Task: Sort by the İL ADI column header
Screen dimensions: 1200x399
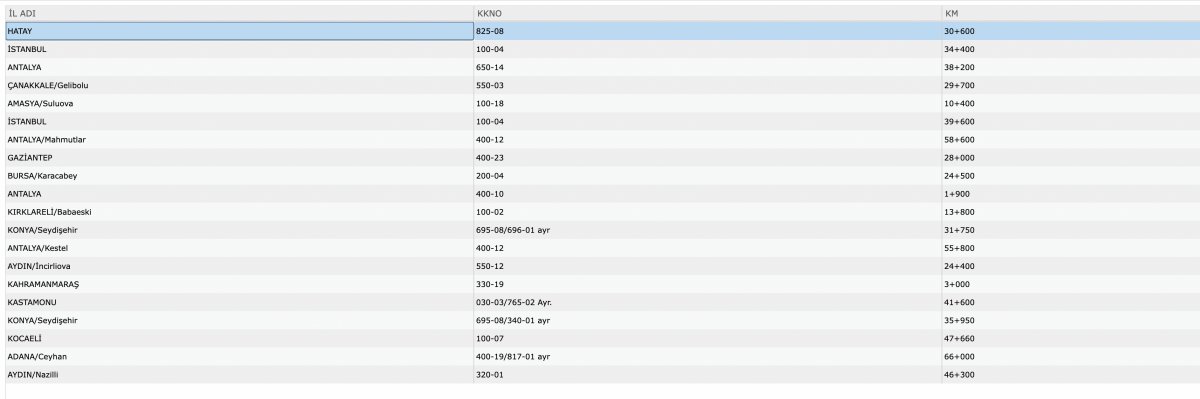Action: point(238,13)
